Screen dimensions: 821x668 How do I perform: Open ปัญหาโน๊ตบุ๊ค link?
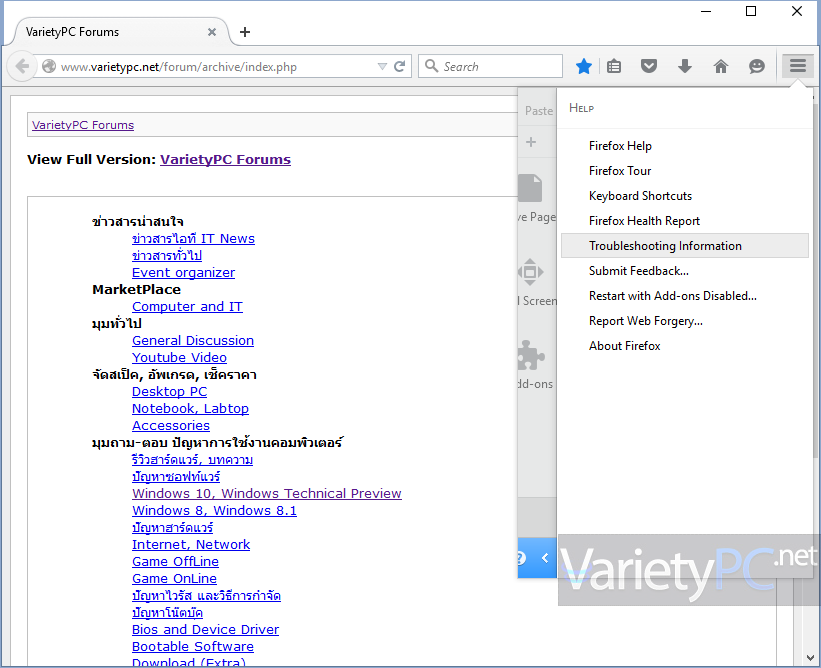[168, 613]
